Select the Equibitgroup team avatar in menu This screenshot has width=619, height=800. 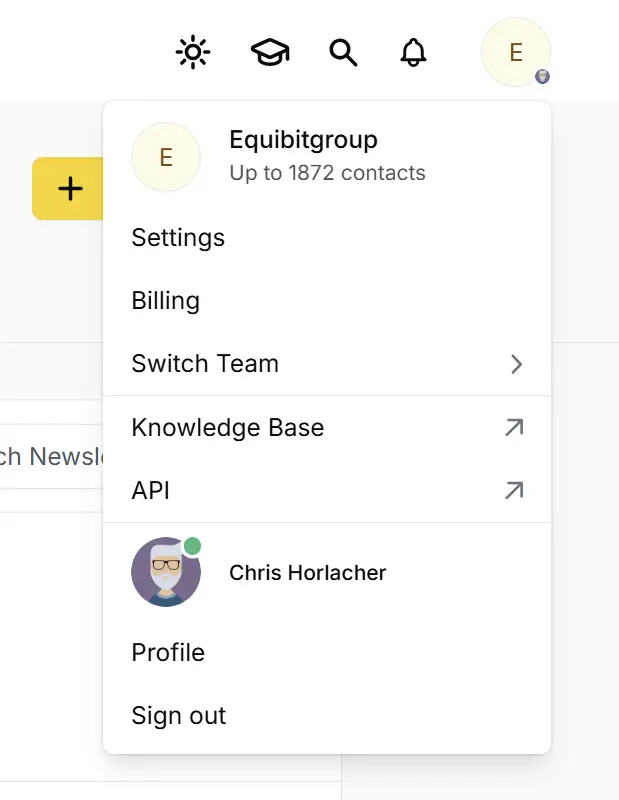[166, 157]
